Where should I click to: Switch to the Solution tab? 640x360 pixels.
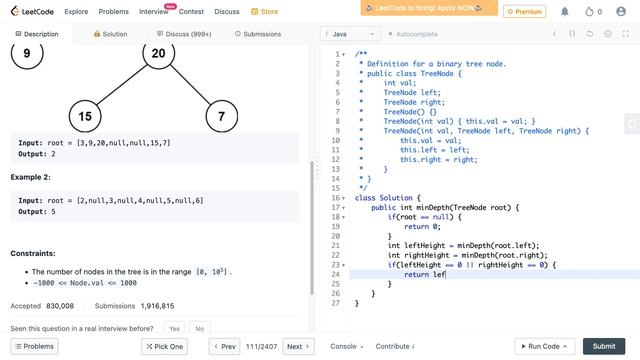110,34
